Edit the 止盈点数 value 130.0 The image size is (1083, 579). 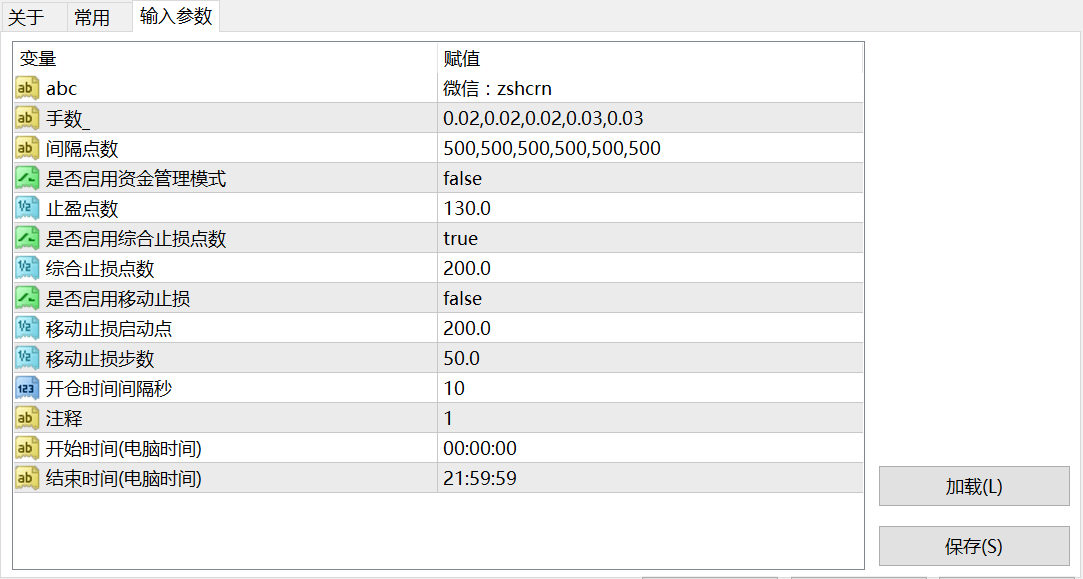(x=650, y=208)
